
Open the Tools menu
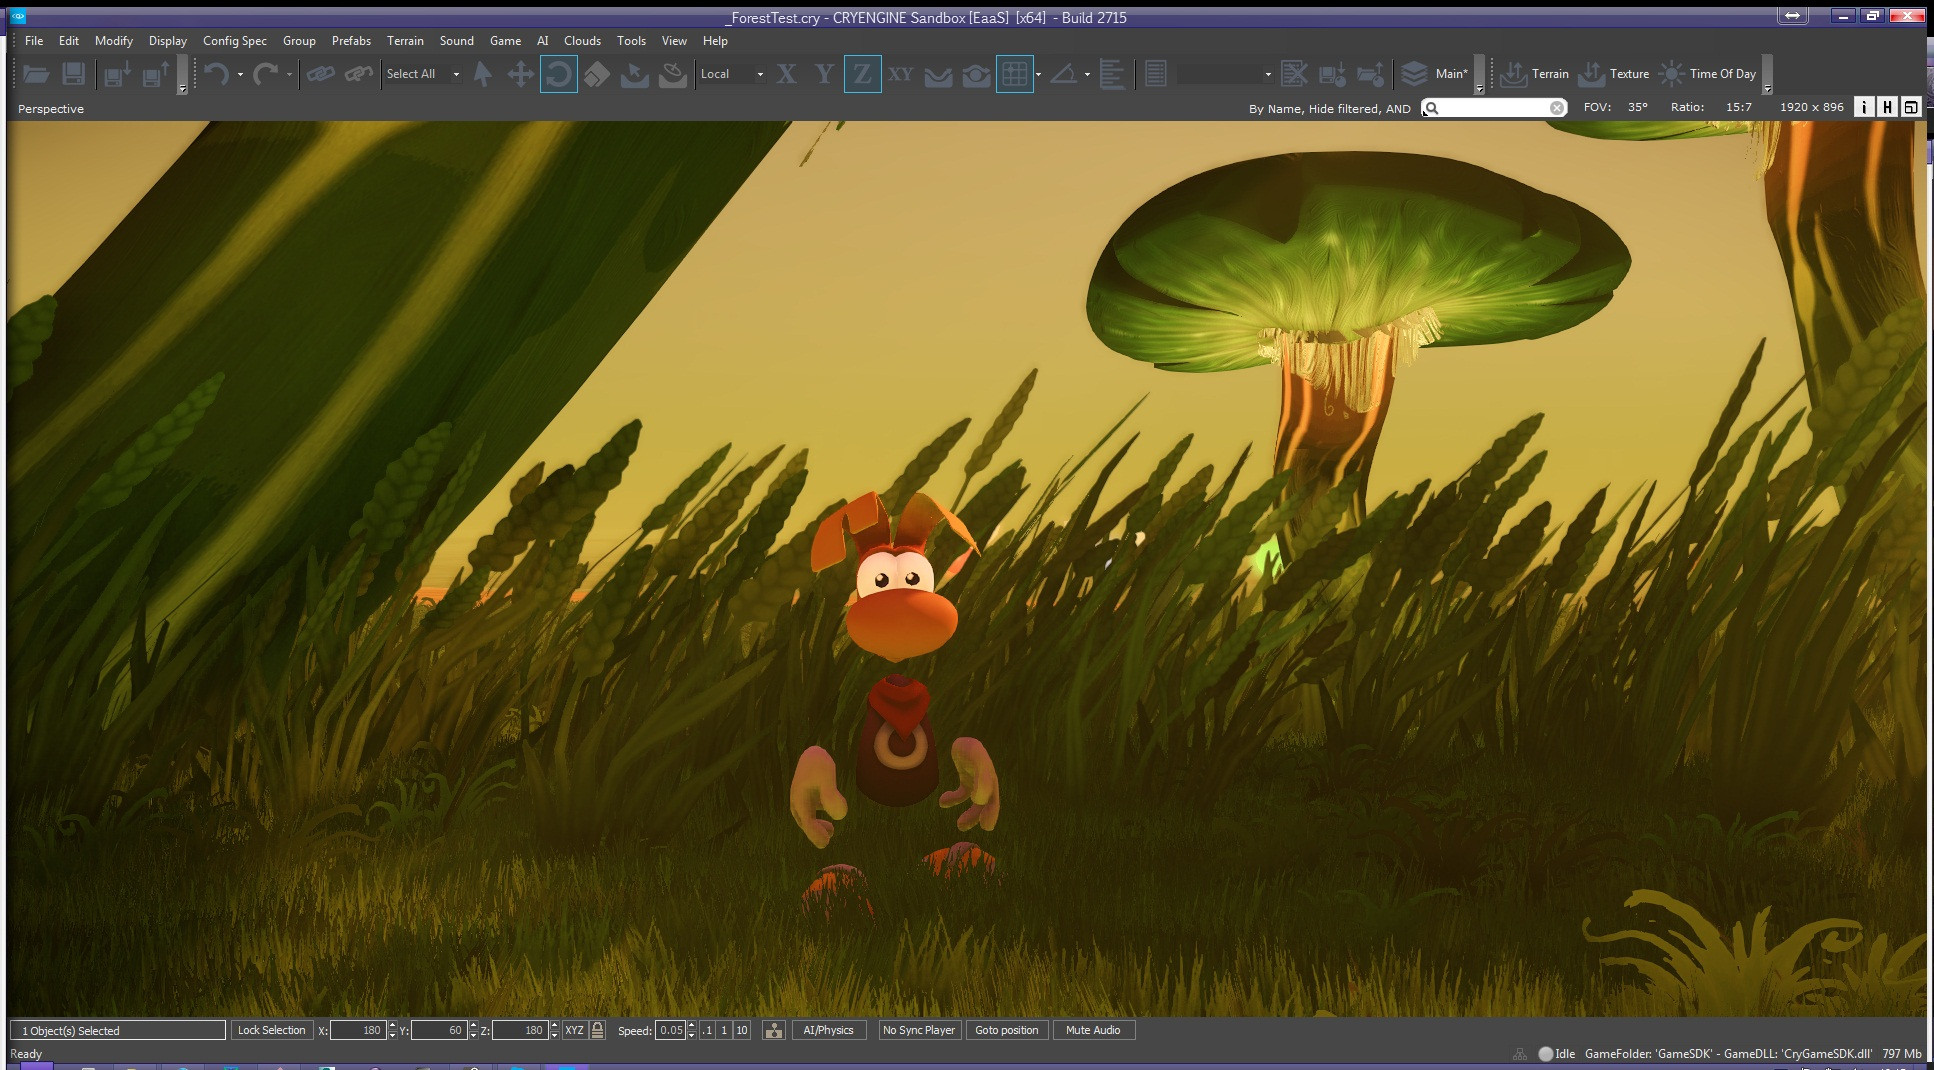631,41
